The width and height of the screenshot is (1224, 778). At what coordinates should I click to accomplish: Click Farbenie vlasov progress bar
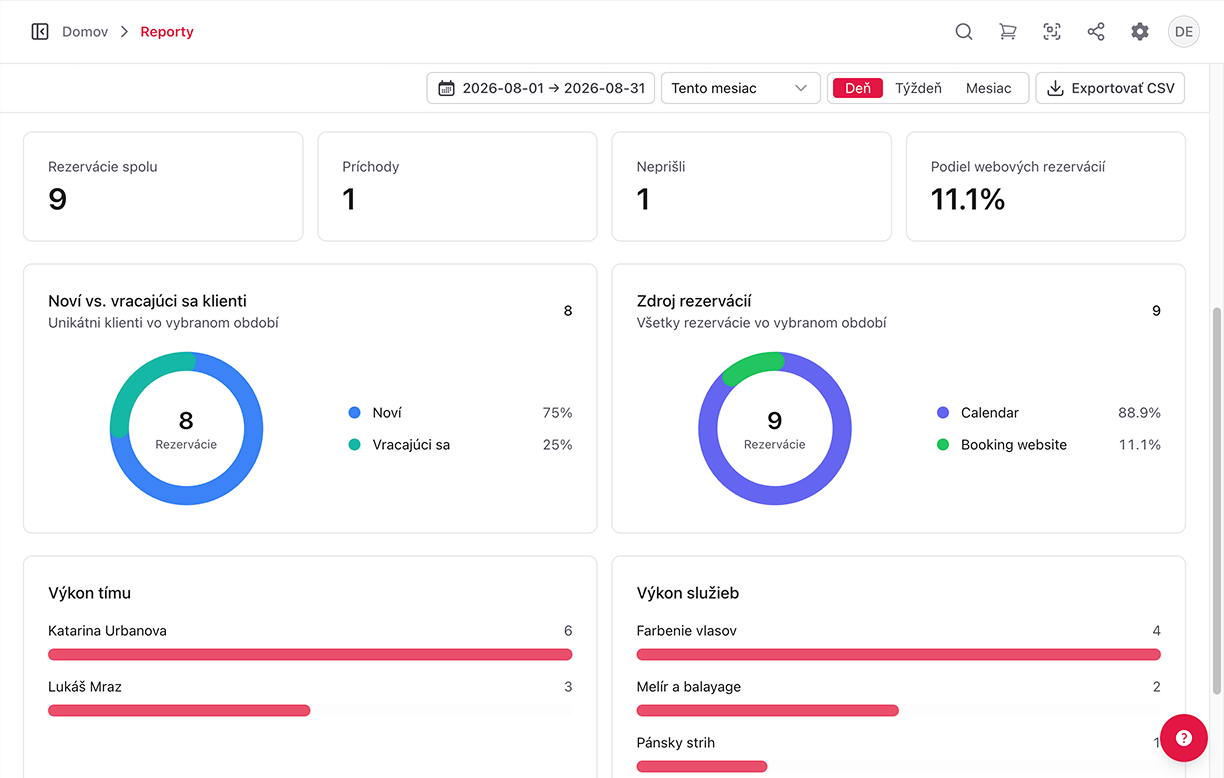click(899, 654)
